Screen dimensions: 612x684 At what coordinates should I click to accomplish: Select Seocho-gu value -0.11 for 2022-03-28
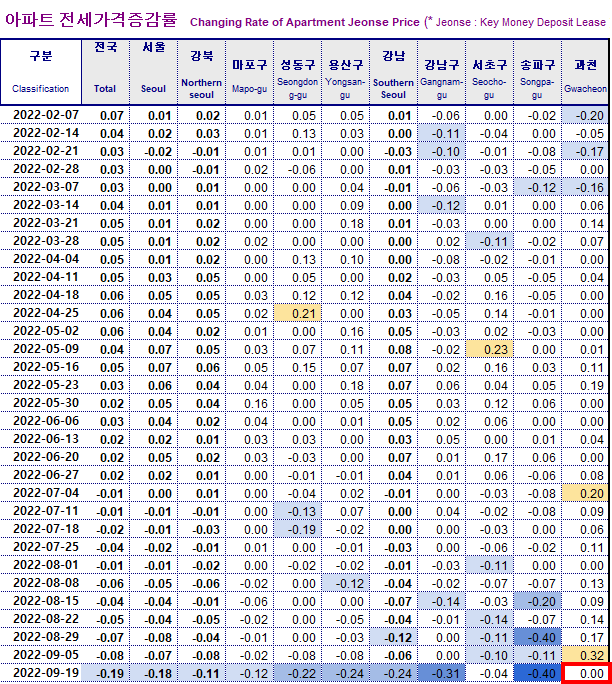(489, 241)
